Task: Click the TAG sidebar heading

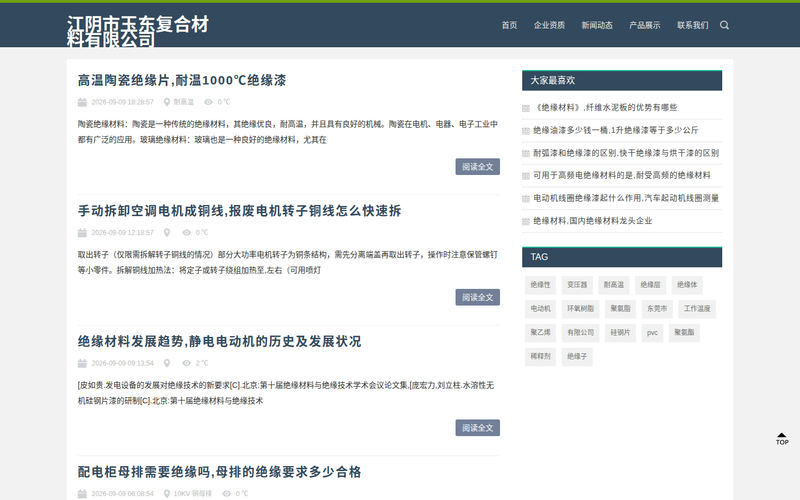Action: tap(622, 257)
